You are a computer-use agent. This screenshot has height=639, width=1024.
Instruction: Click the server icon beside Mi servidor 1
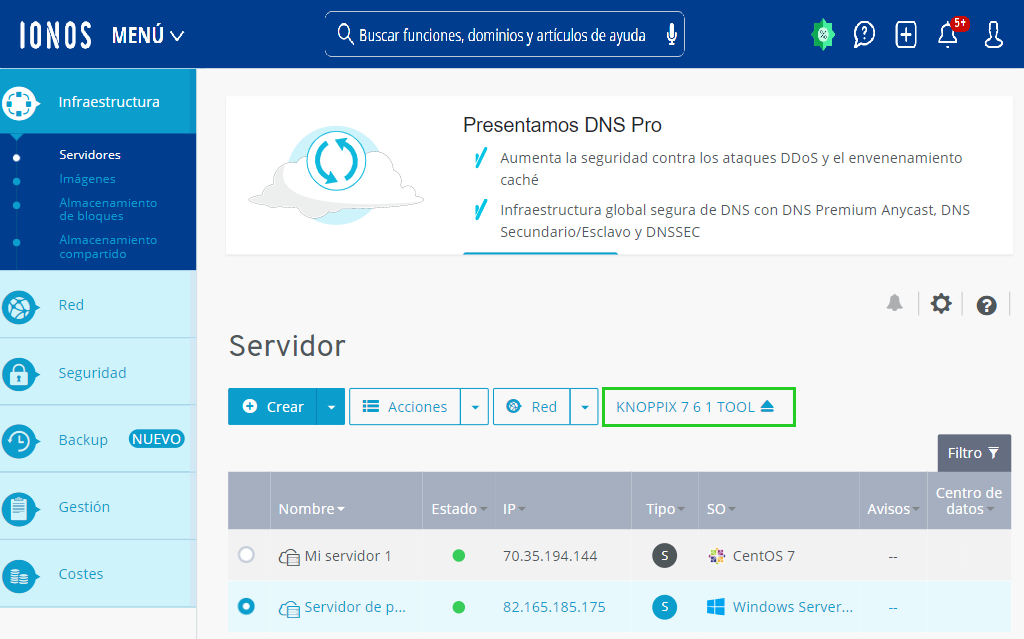(x=289, y=557)
